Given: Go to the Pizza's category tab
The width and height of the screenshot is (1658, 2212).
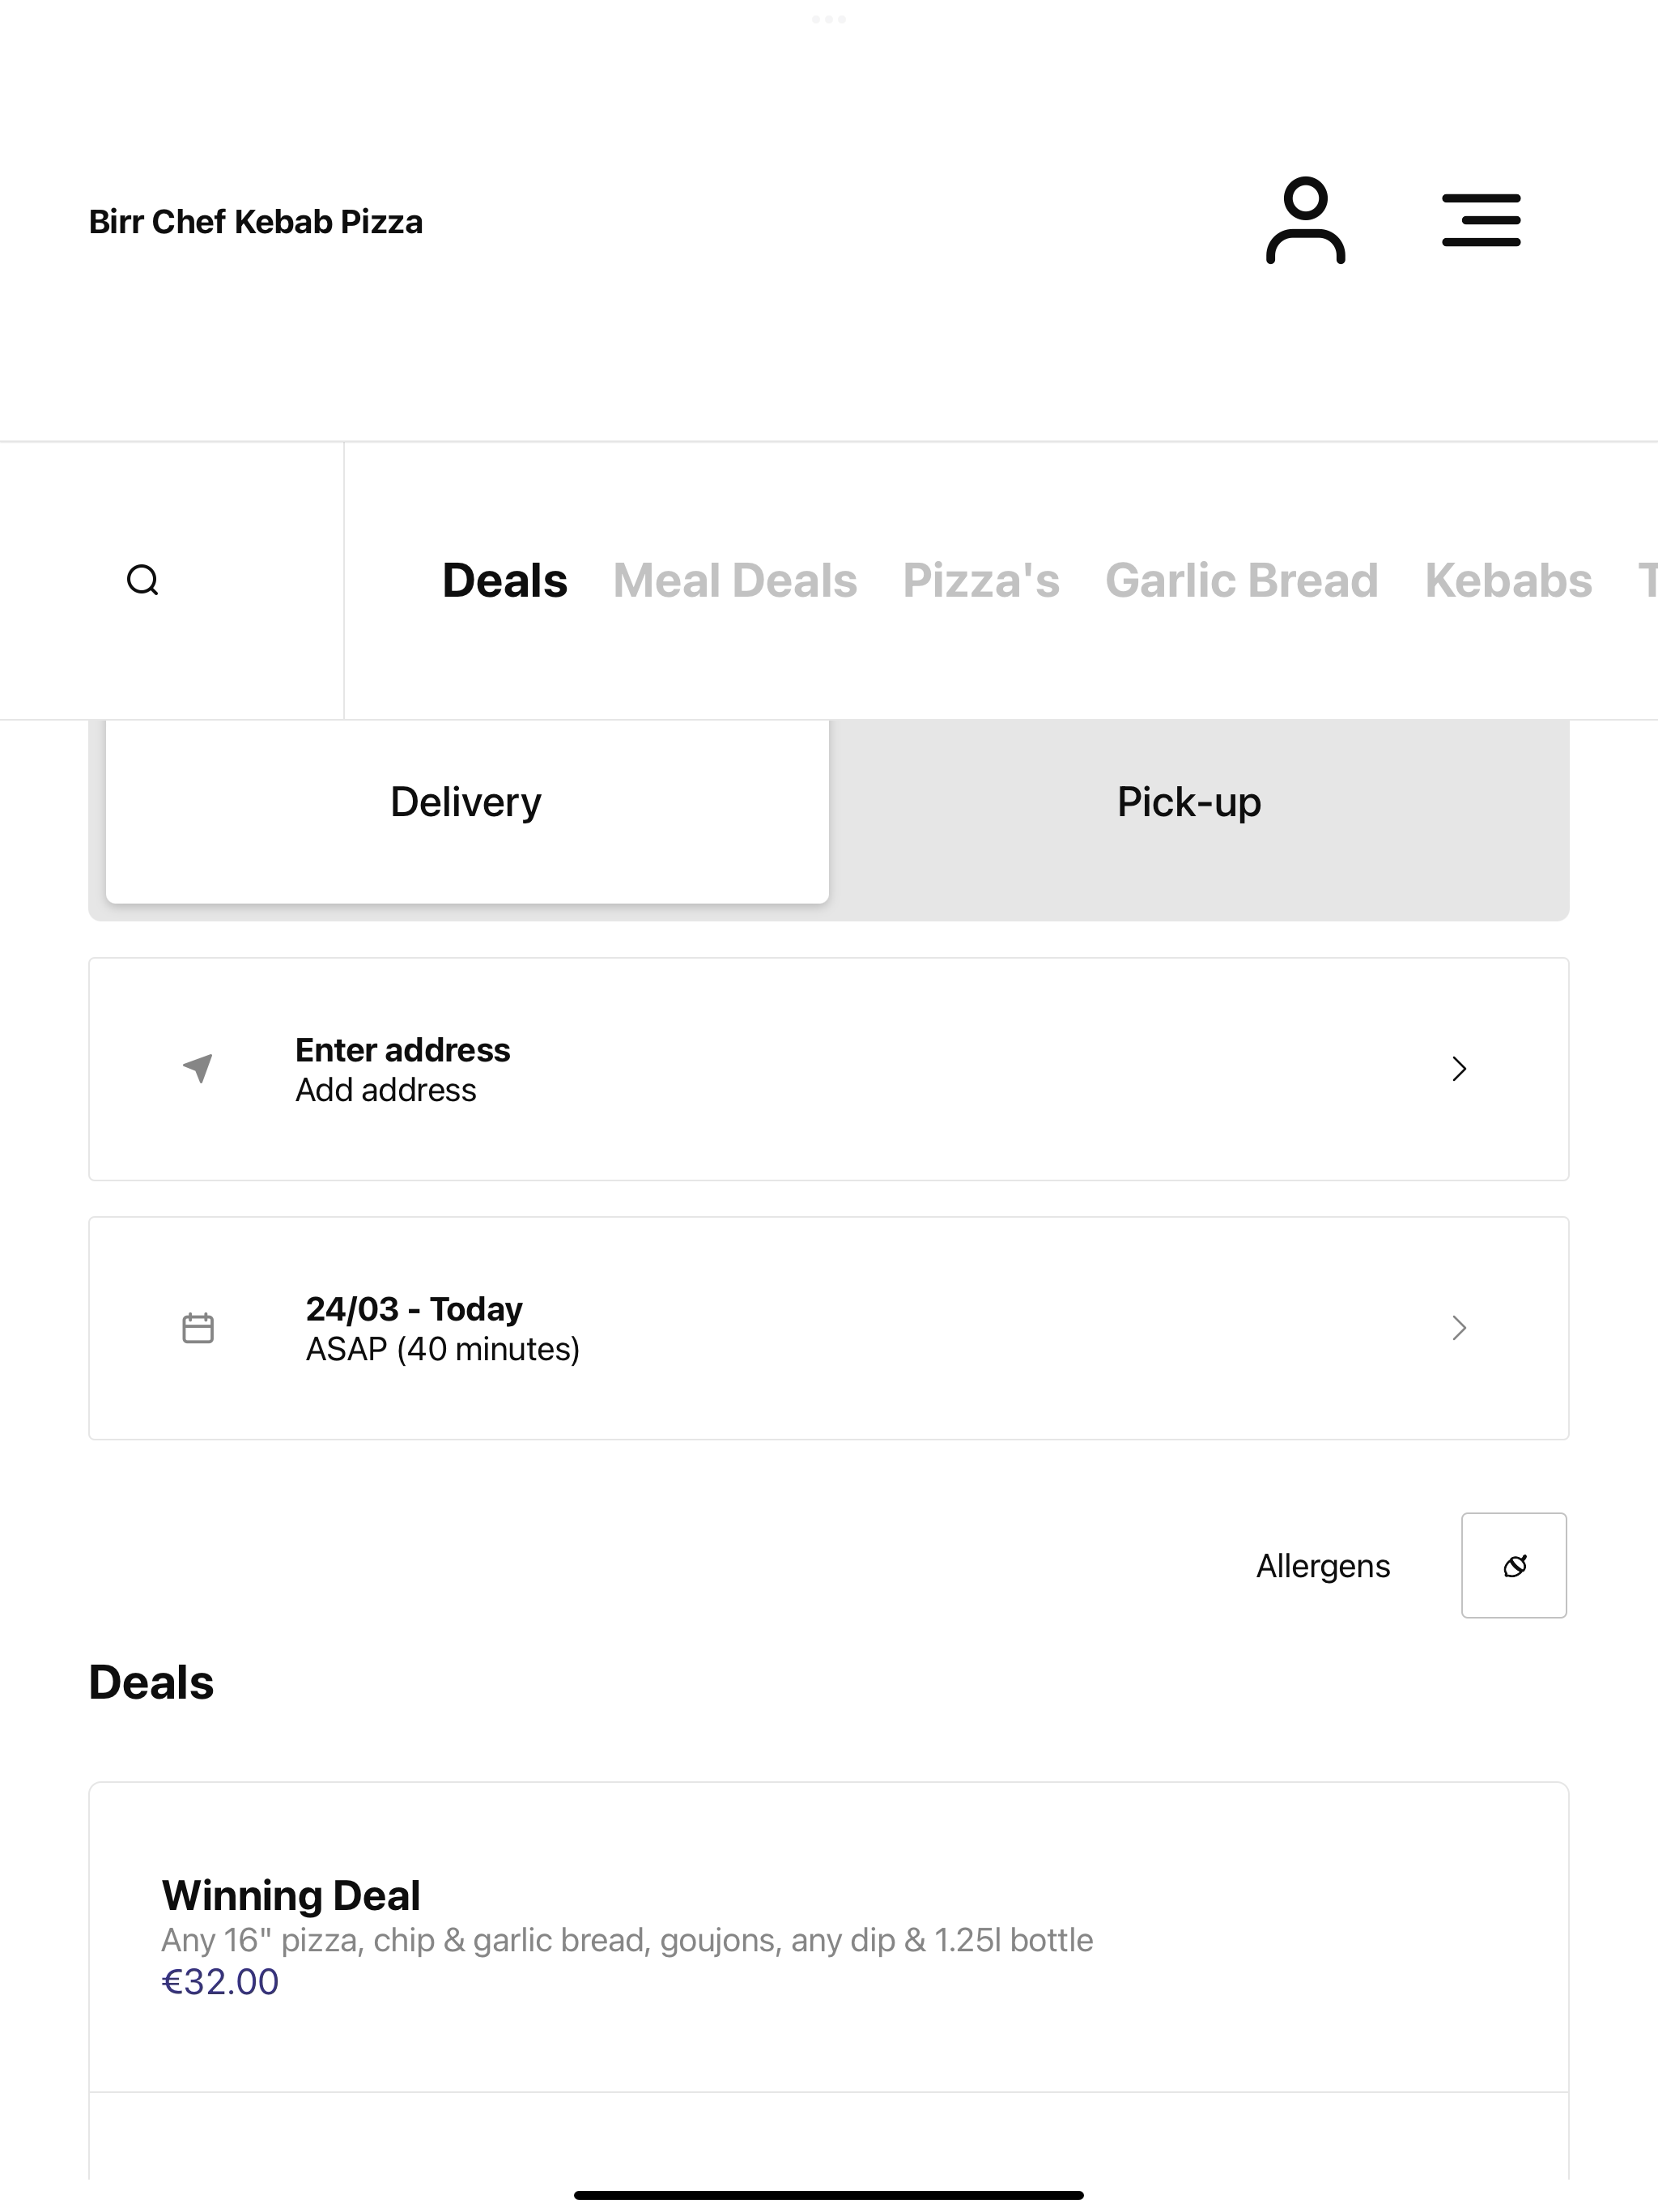Looking at the screenshot, I should click(981, 581).
